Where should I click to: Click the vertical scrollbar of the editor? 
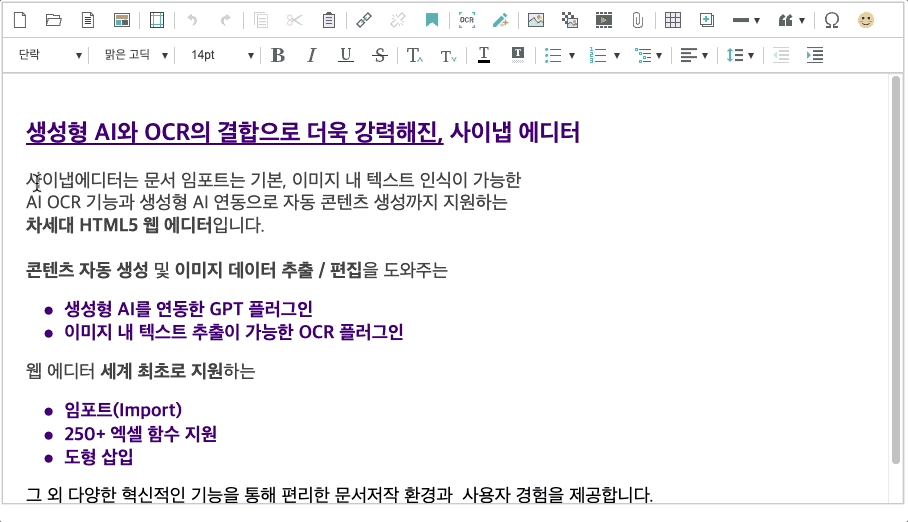tap(896, 270)
